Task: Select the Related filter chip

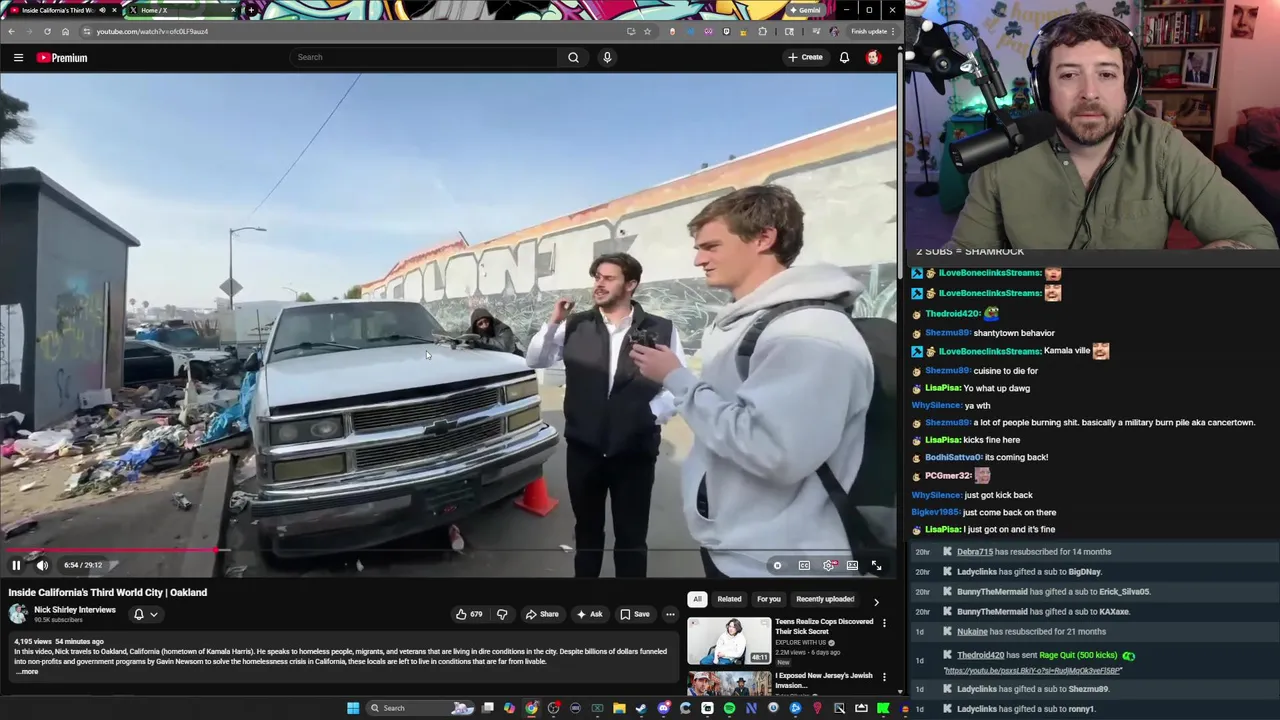Action: click(729, 599)
